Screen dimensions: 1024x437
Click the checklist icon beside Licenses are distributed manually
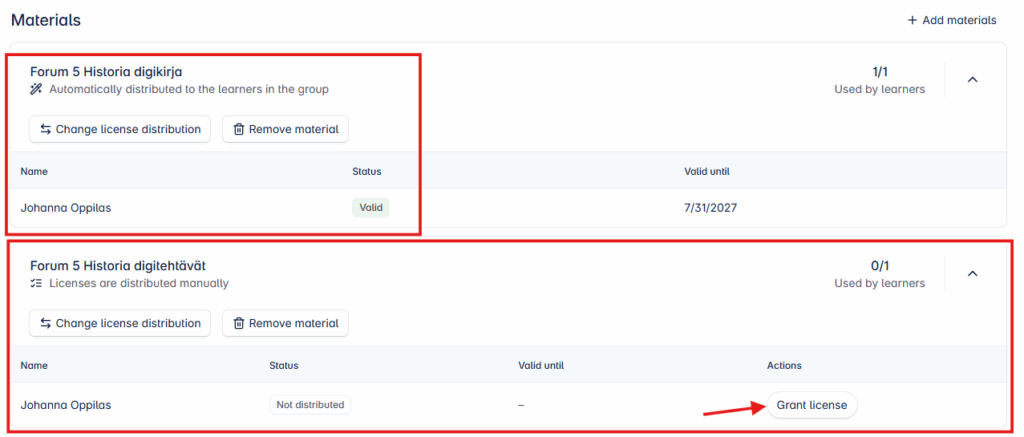[37, 283]
